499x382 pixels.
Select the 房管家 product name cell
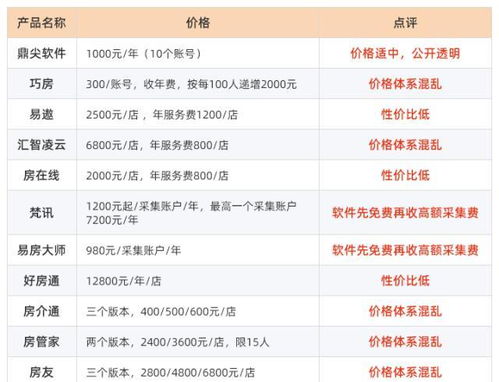pos(42,342)
